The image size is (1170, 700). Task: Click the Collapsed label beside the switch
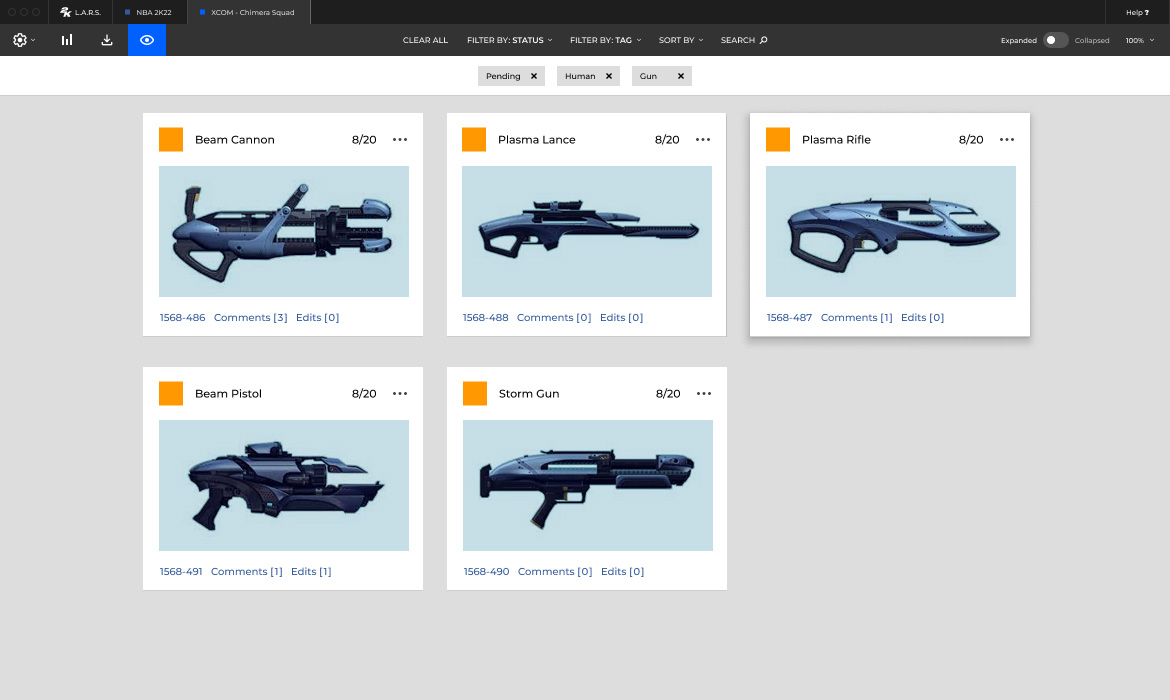click(x=1092, y=40)
